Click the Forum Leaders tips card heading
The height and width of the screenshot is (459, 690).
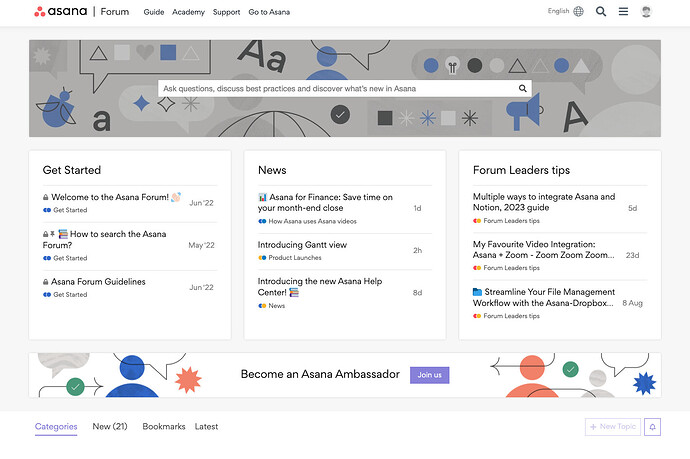click(x=521, y=170)
